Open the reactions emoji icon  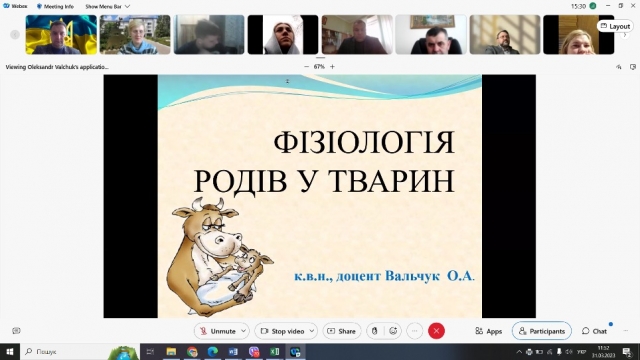tap(393, 331)
